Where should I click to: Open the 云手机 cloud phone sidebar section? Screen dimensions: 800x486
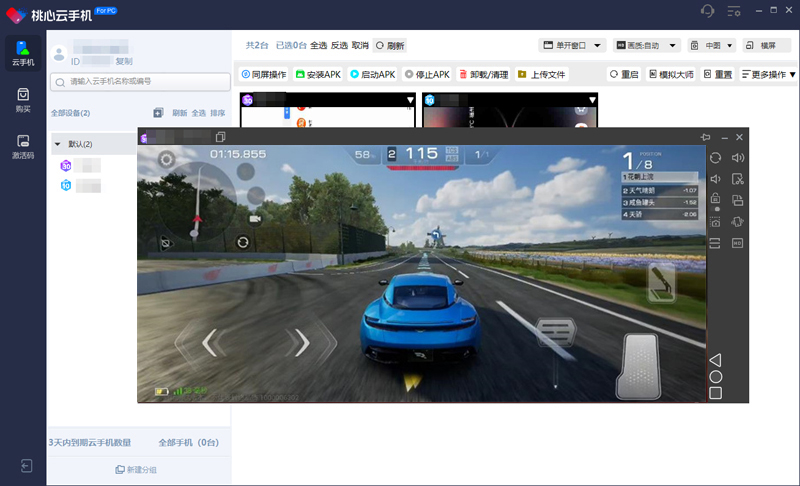(23, 53)
